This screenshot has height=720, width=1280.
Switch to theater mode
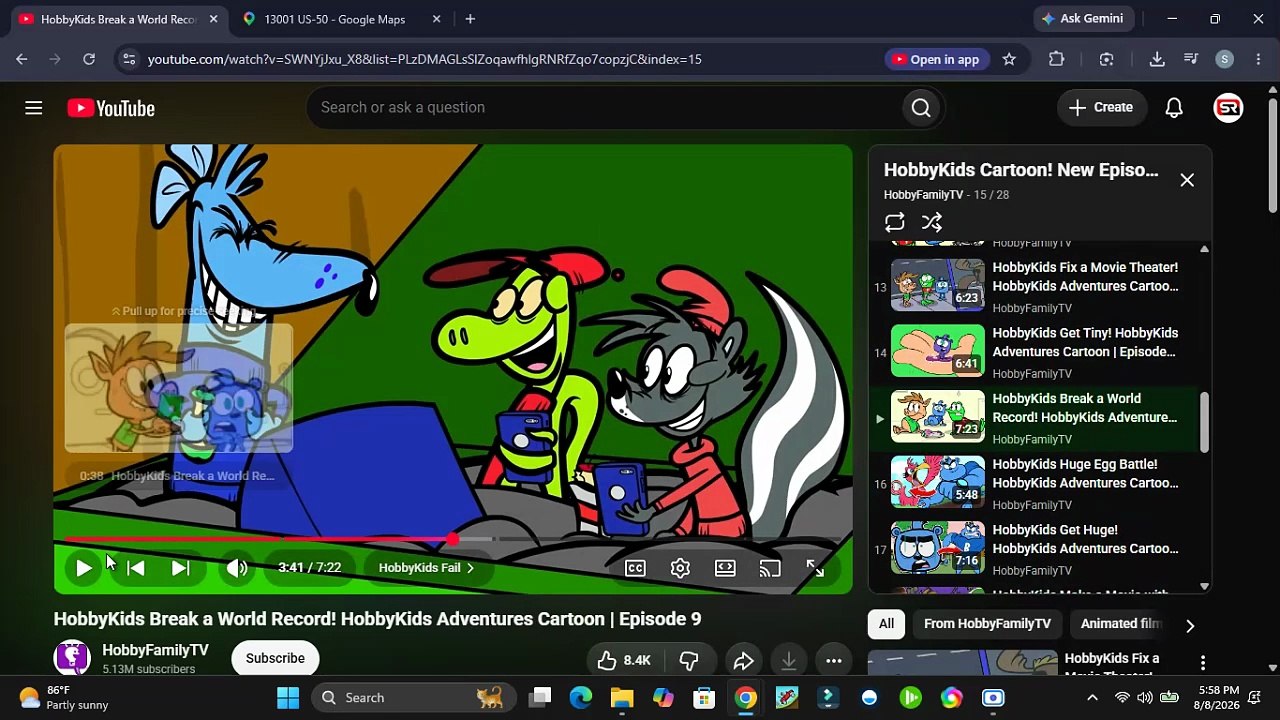click(725, 568)
